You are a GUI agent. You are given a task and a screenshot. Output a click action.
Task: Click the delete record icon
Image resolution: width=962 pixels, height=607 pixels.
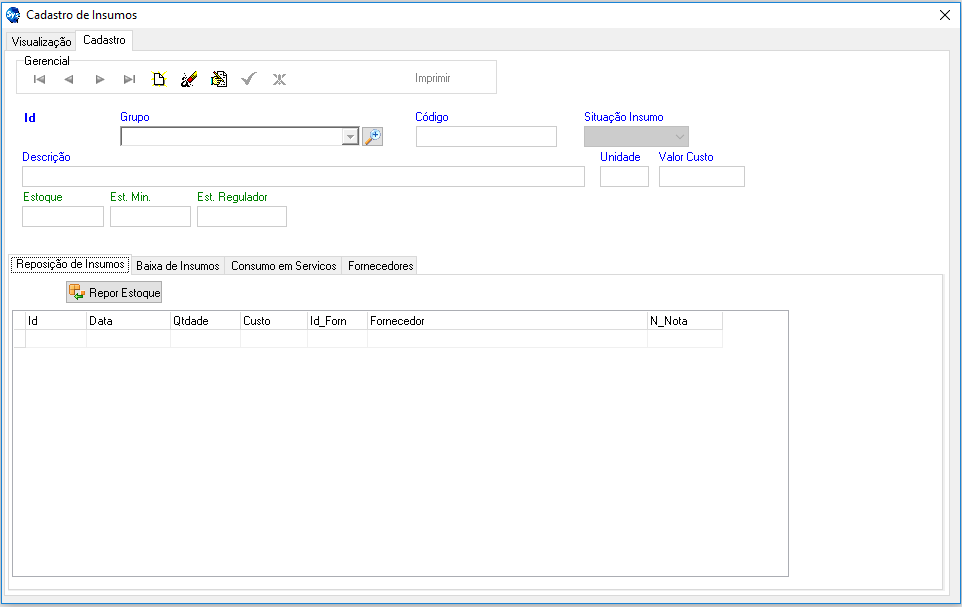click(219, 79)
